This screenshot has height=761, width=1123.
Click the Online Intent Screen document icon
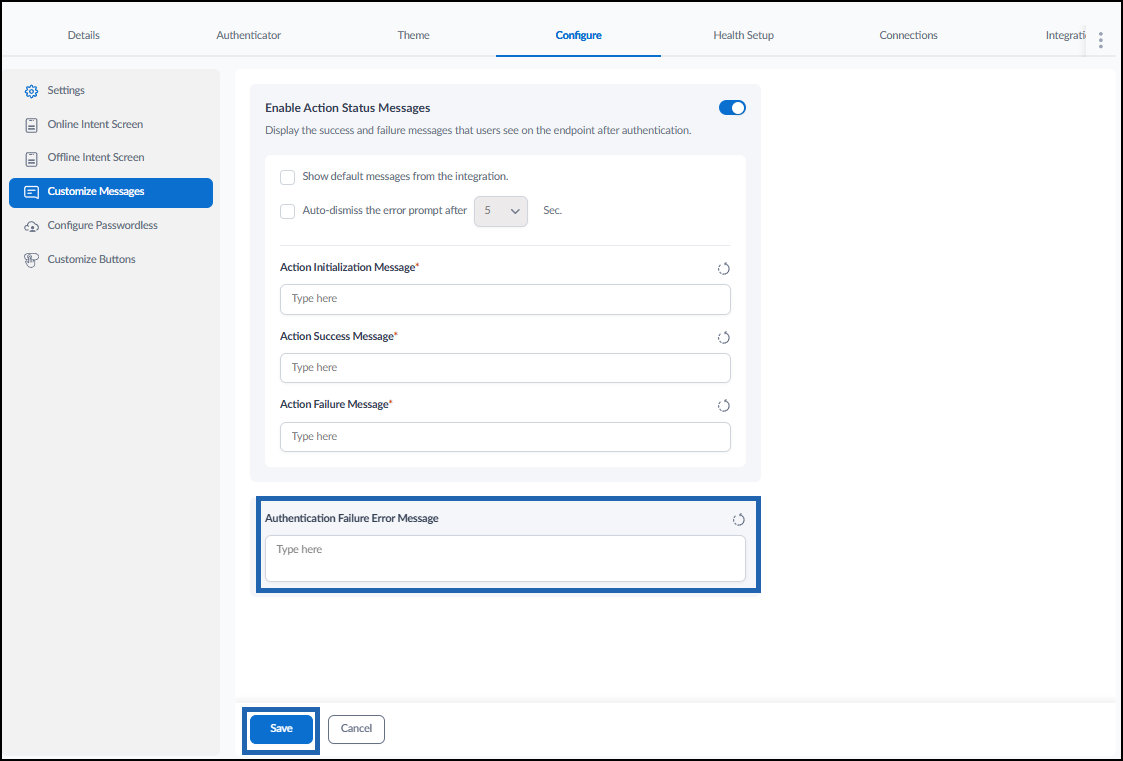click(x=31, y=125)
